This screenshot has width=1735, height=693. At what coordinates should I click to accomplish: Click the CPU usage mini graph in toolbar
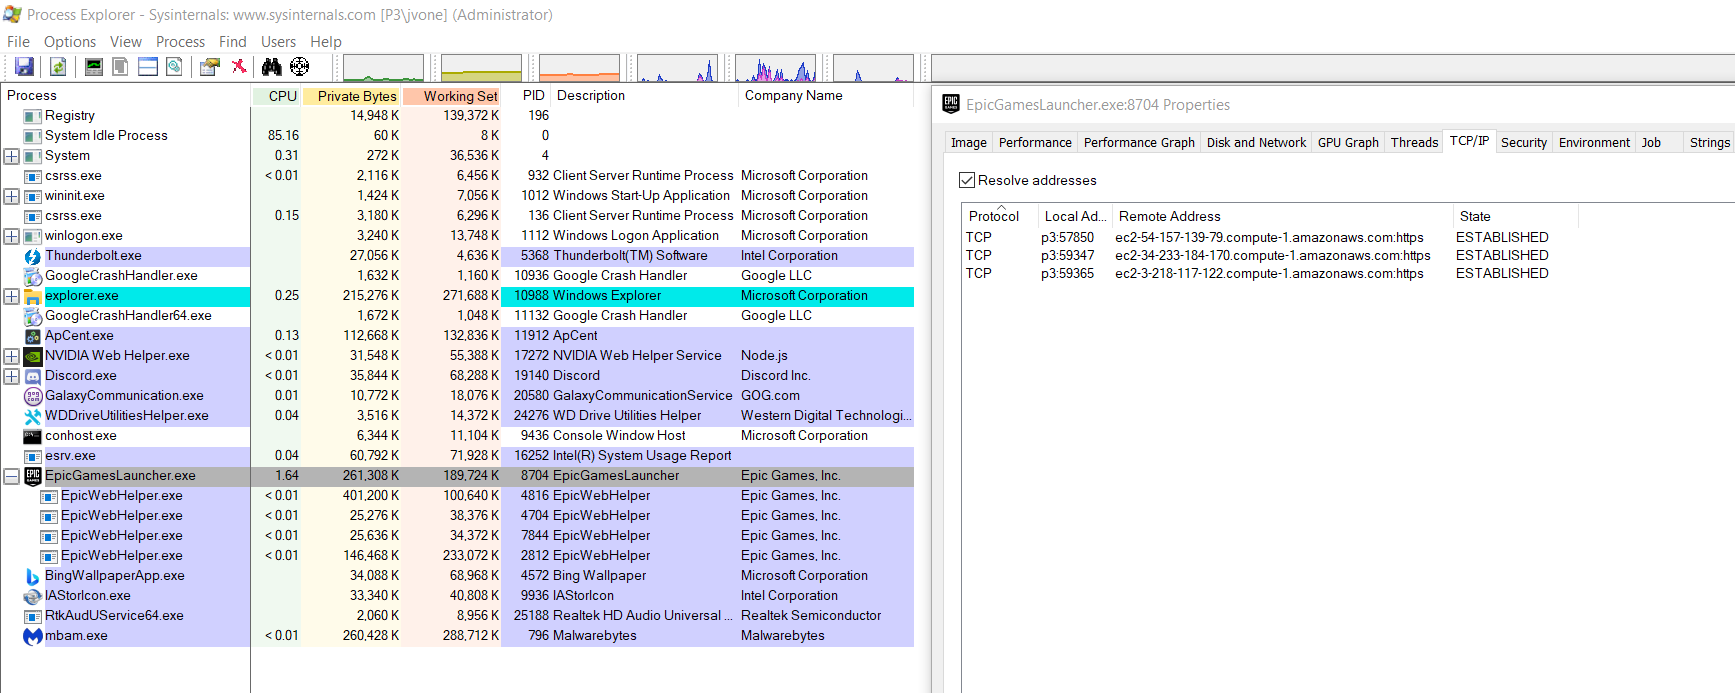pyautogui.click(x=383, y=68)
